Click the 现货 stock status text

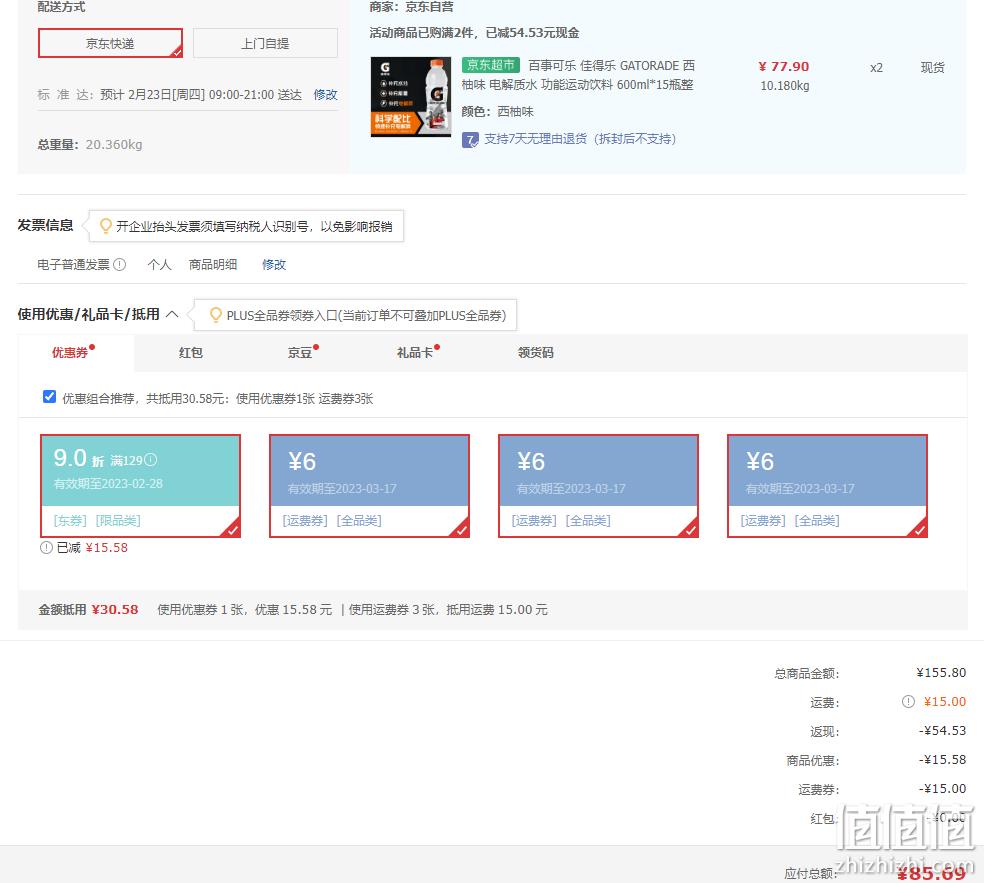(933, 68)
